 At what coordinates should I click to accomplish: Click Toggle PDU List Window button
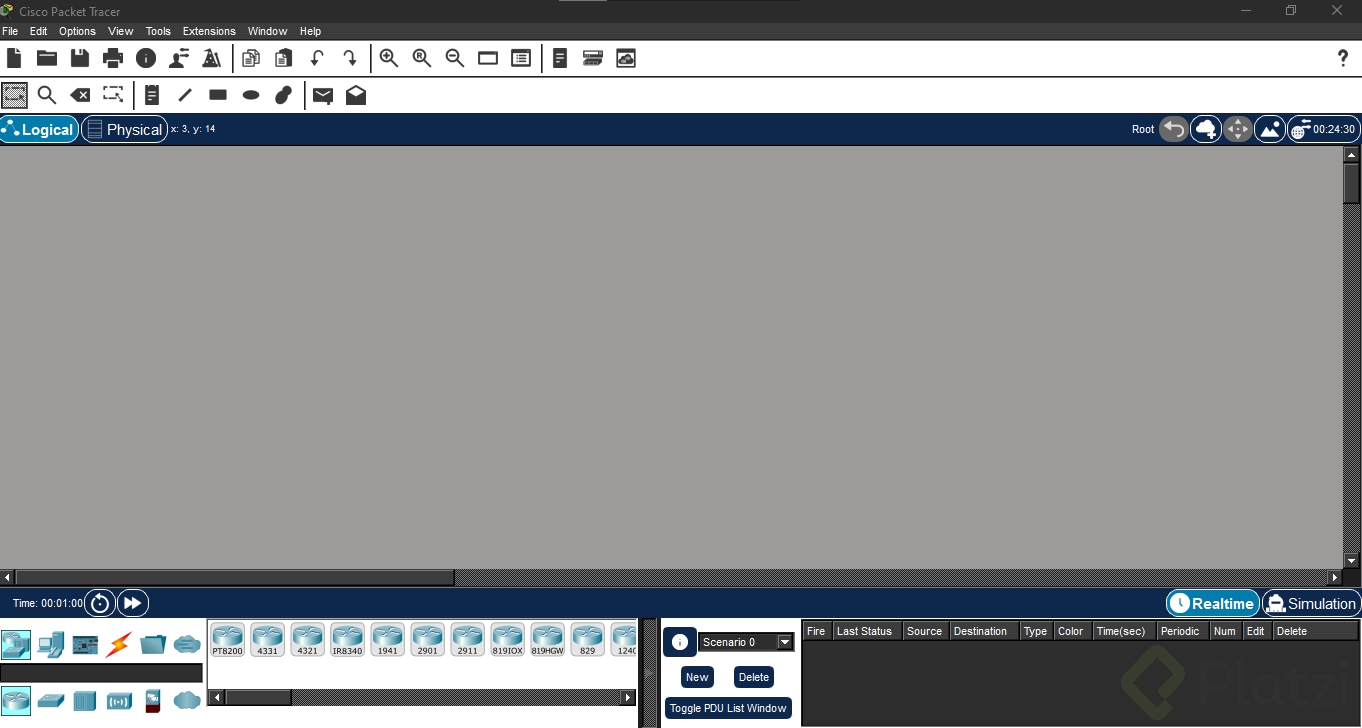click(728, 708)
